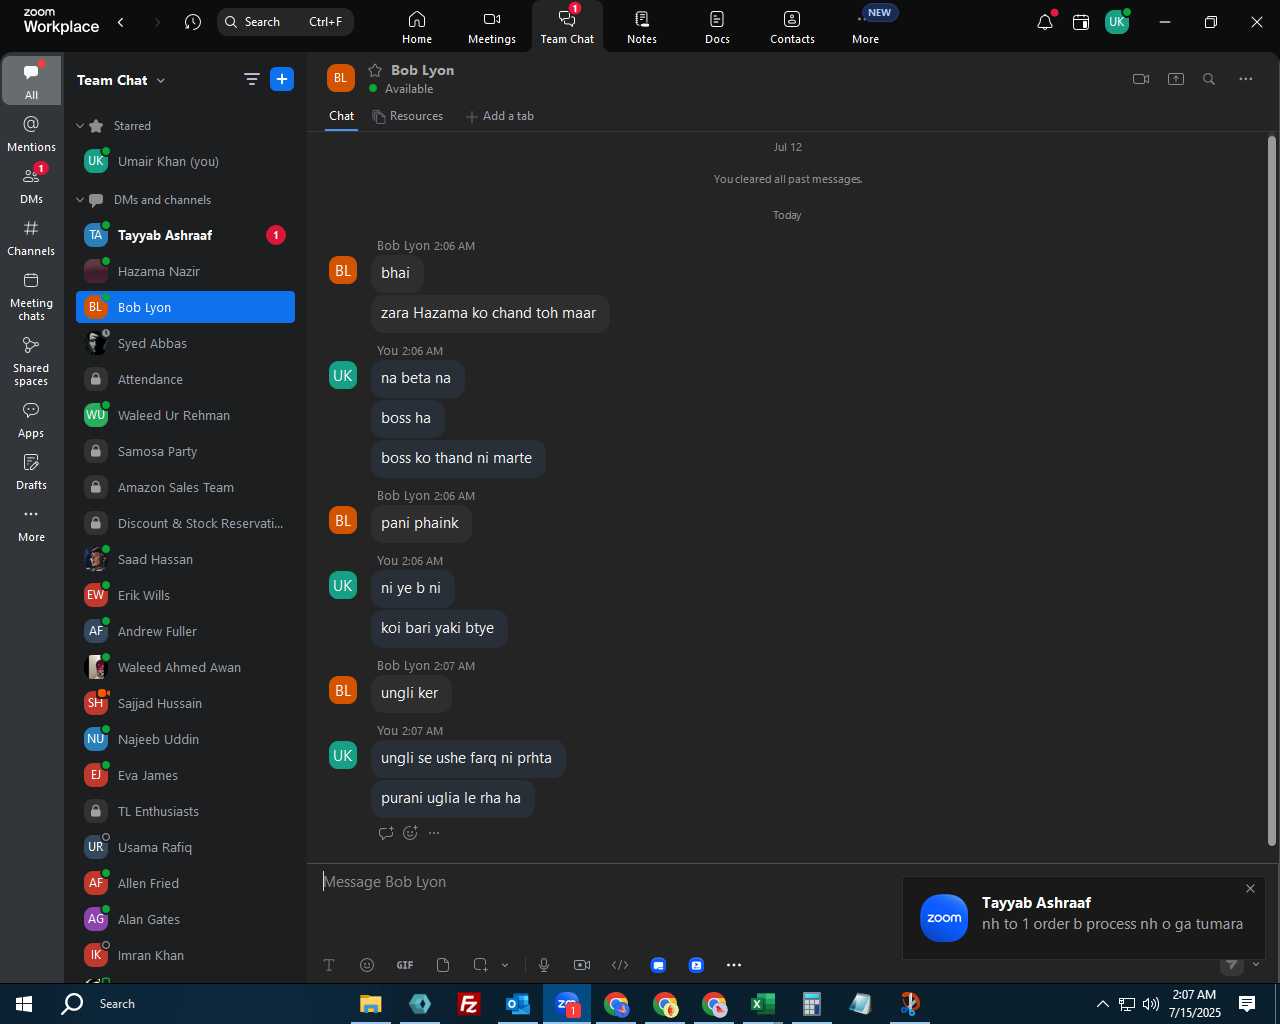Open the More tab with NEW badge
Viewport: 1280px width, 1024px height.
tap(866, 27)
